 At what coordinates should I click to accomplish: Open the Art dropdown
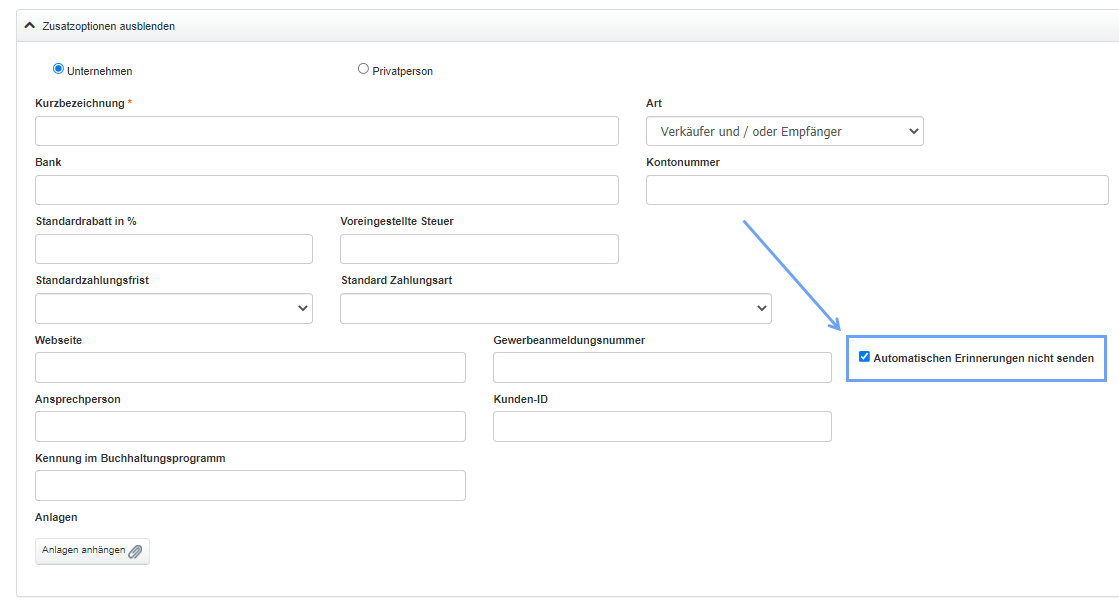[784, 131]
